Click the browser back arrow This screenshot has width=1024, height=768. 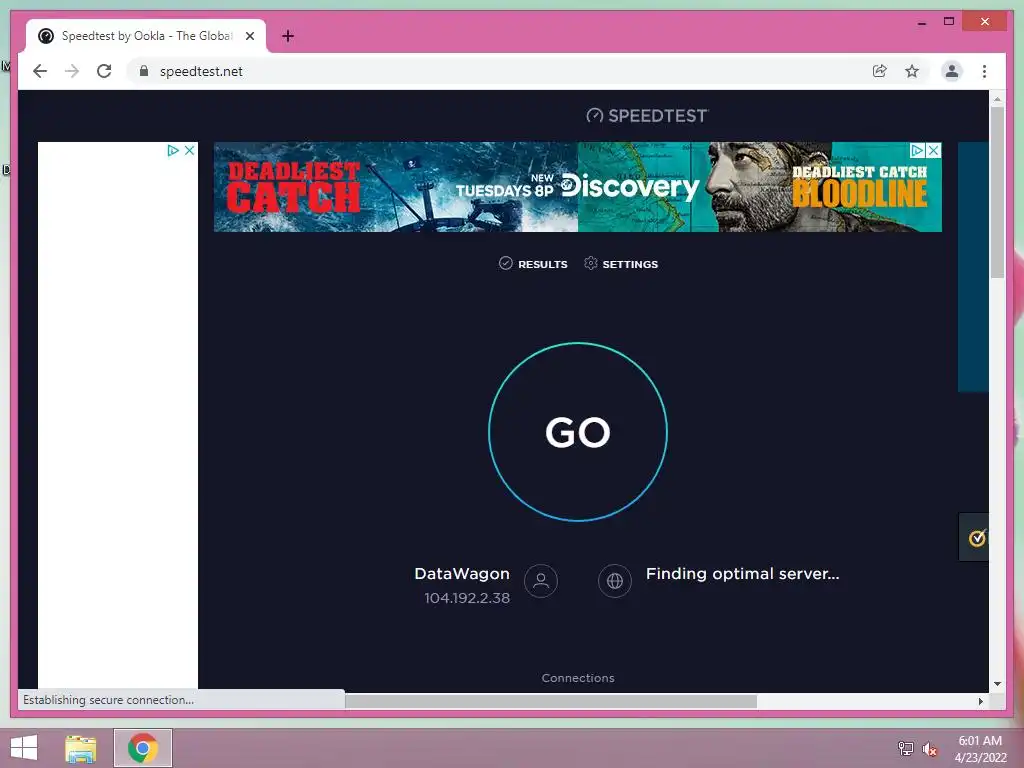pyautogui.click(x=40, y=71)
